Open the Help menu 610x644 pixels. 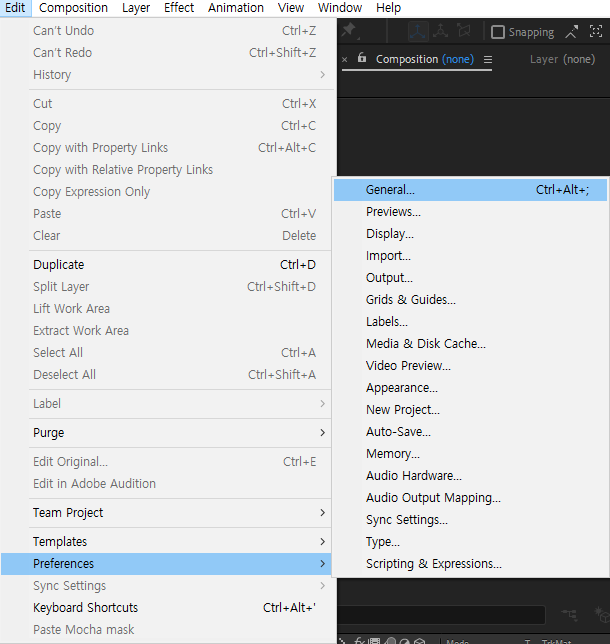388,8
